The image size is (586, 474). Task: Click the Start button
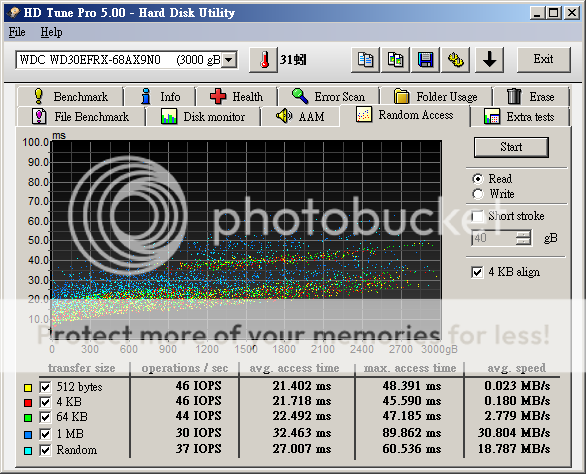click(x=511, y=147)
